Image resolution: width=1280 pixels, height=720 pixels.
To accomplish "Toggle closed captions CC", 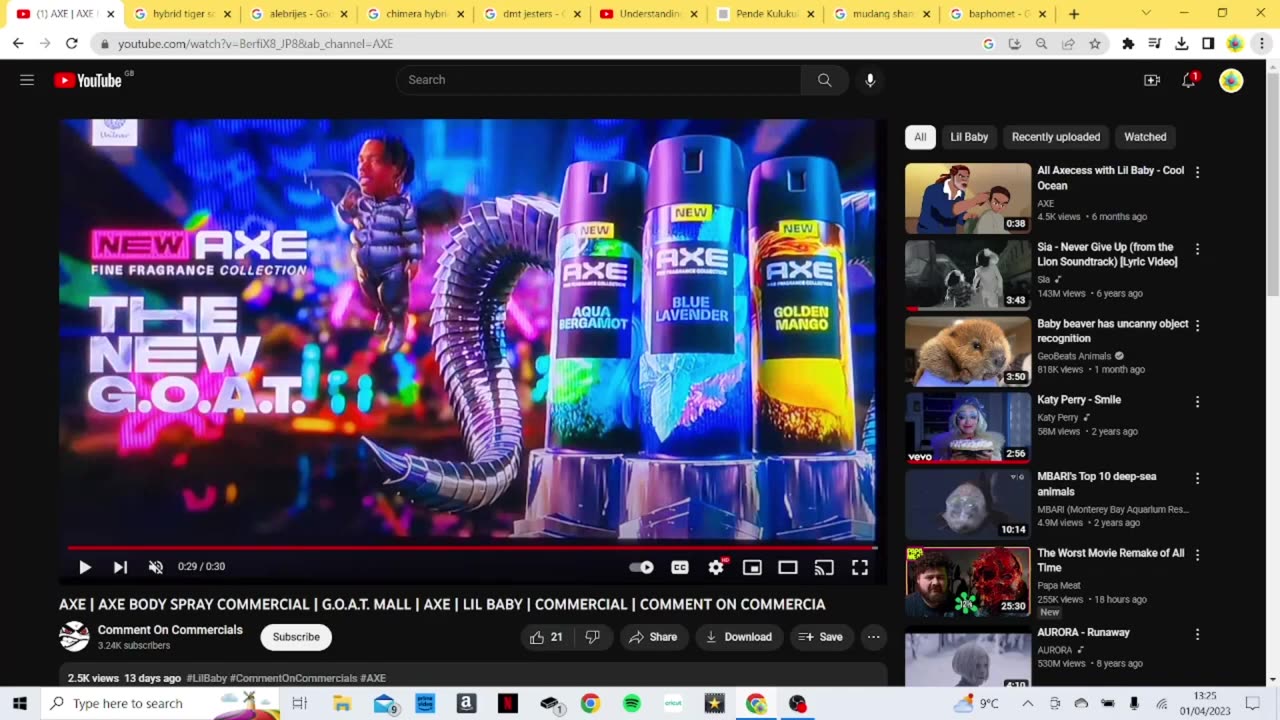I will click(680, 567).
